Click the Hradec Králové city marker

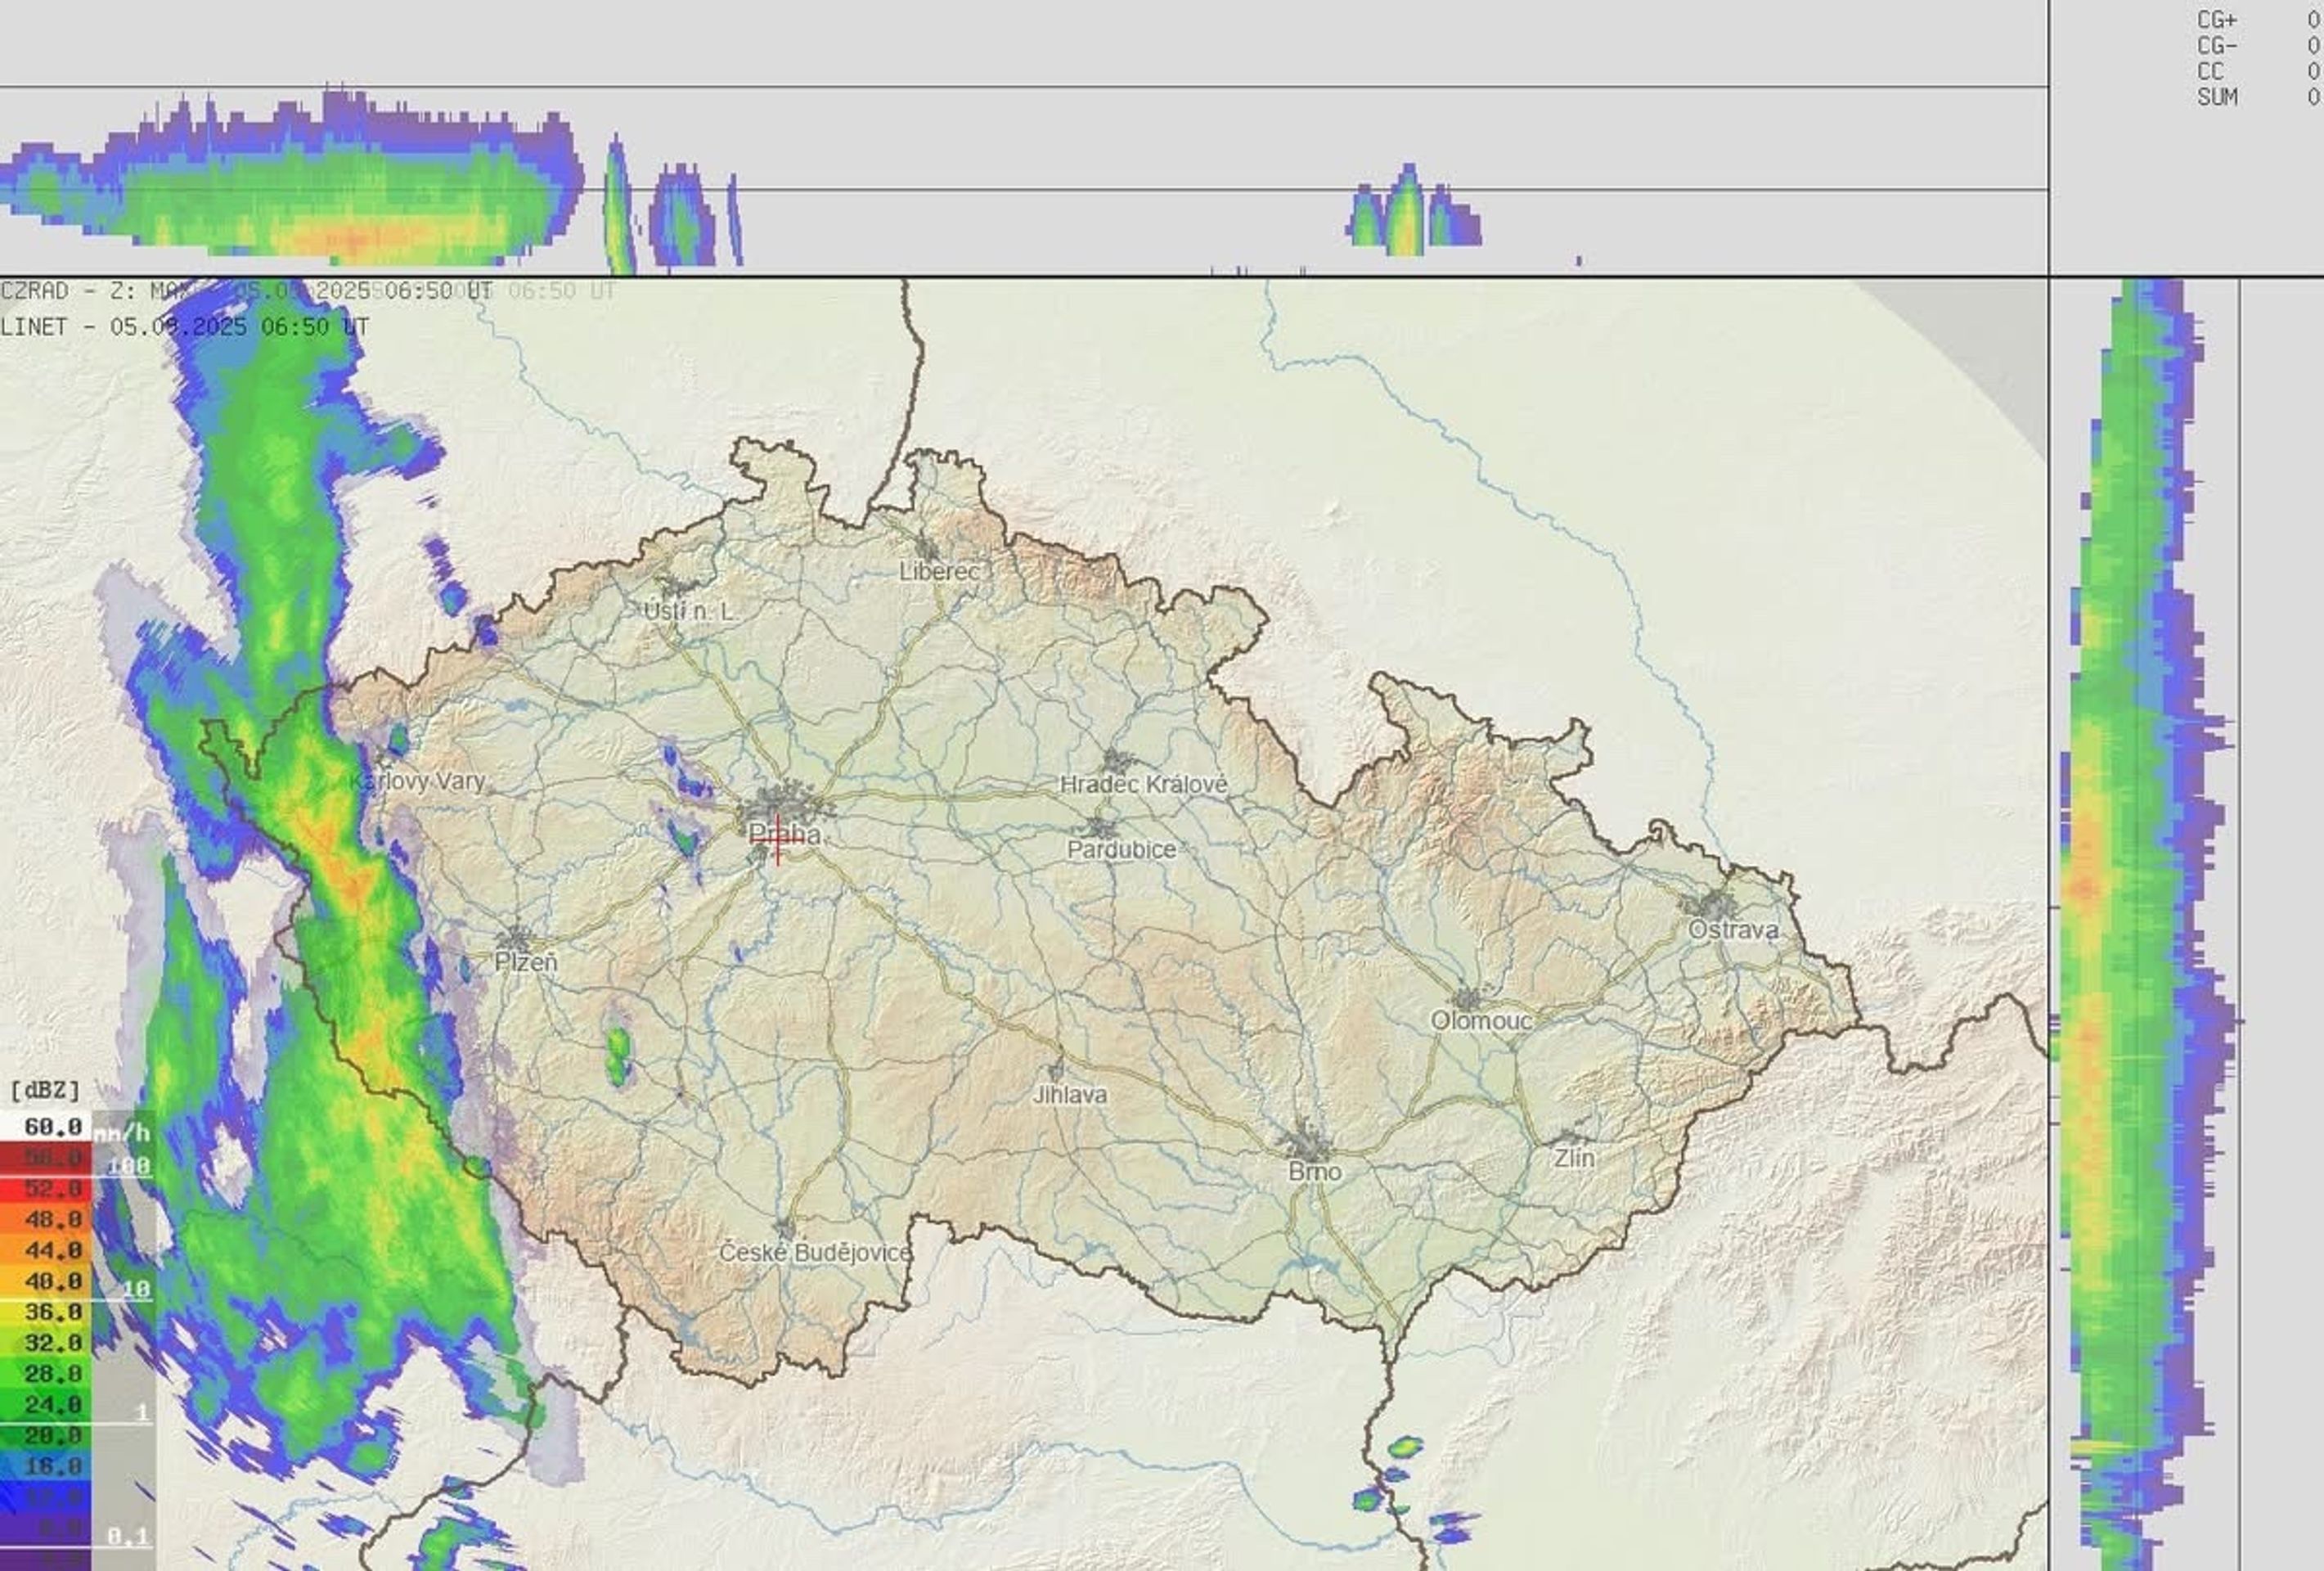pyautogui.click(x=1117, y=761)
